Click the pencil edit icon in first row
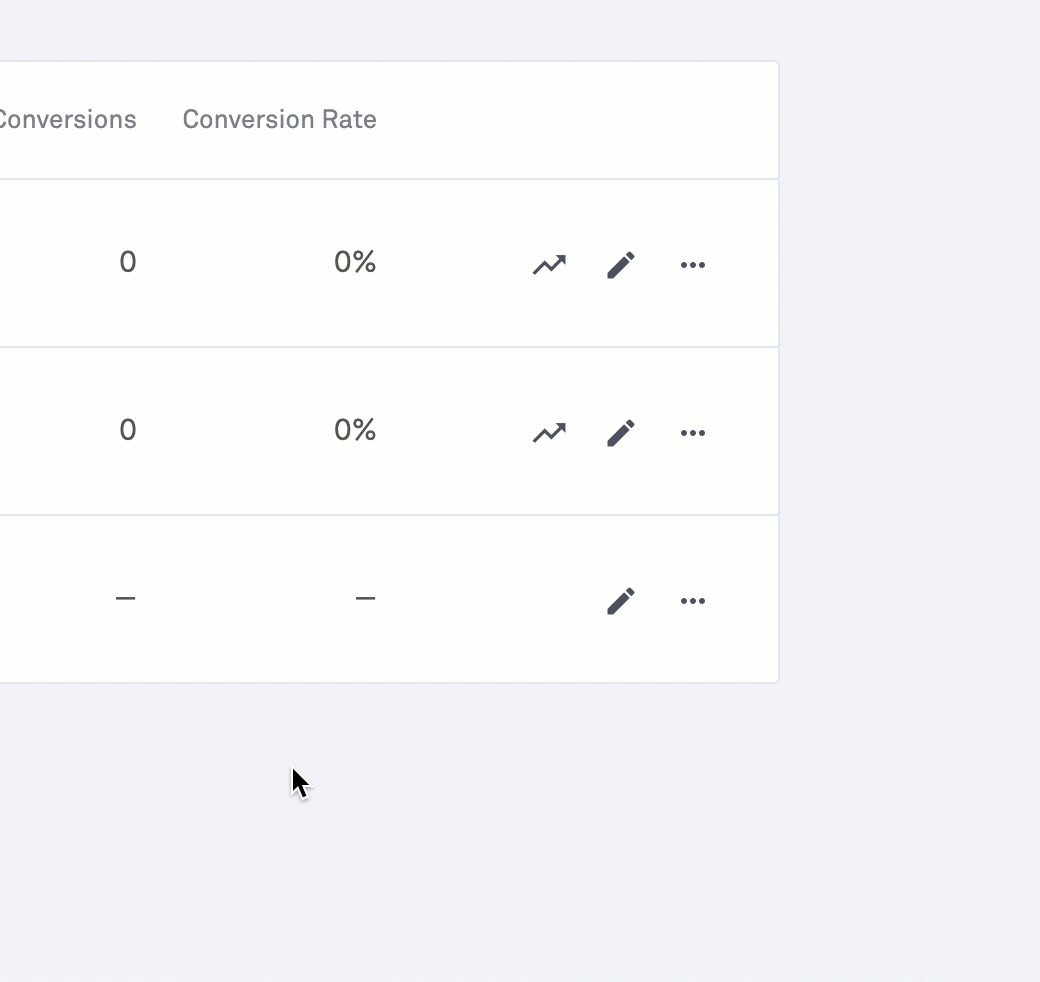 click(621, 265)
